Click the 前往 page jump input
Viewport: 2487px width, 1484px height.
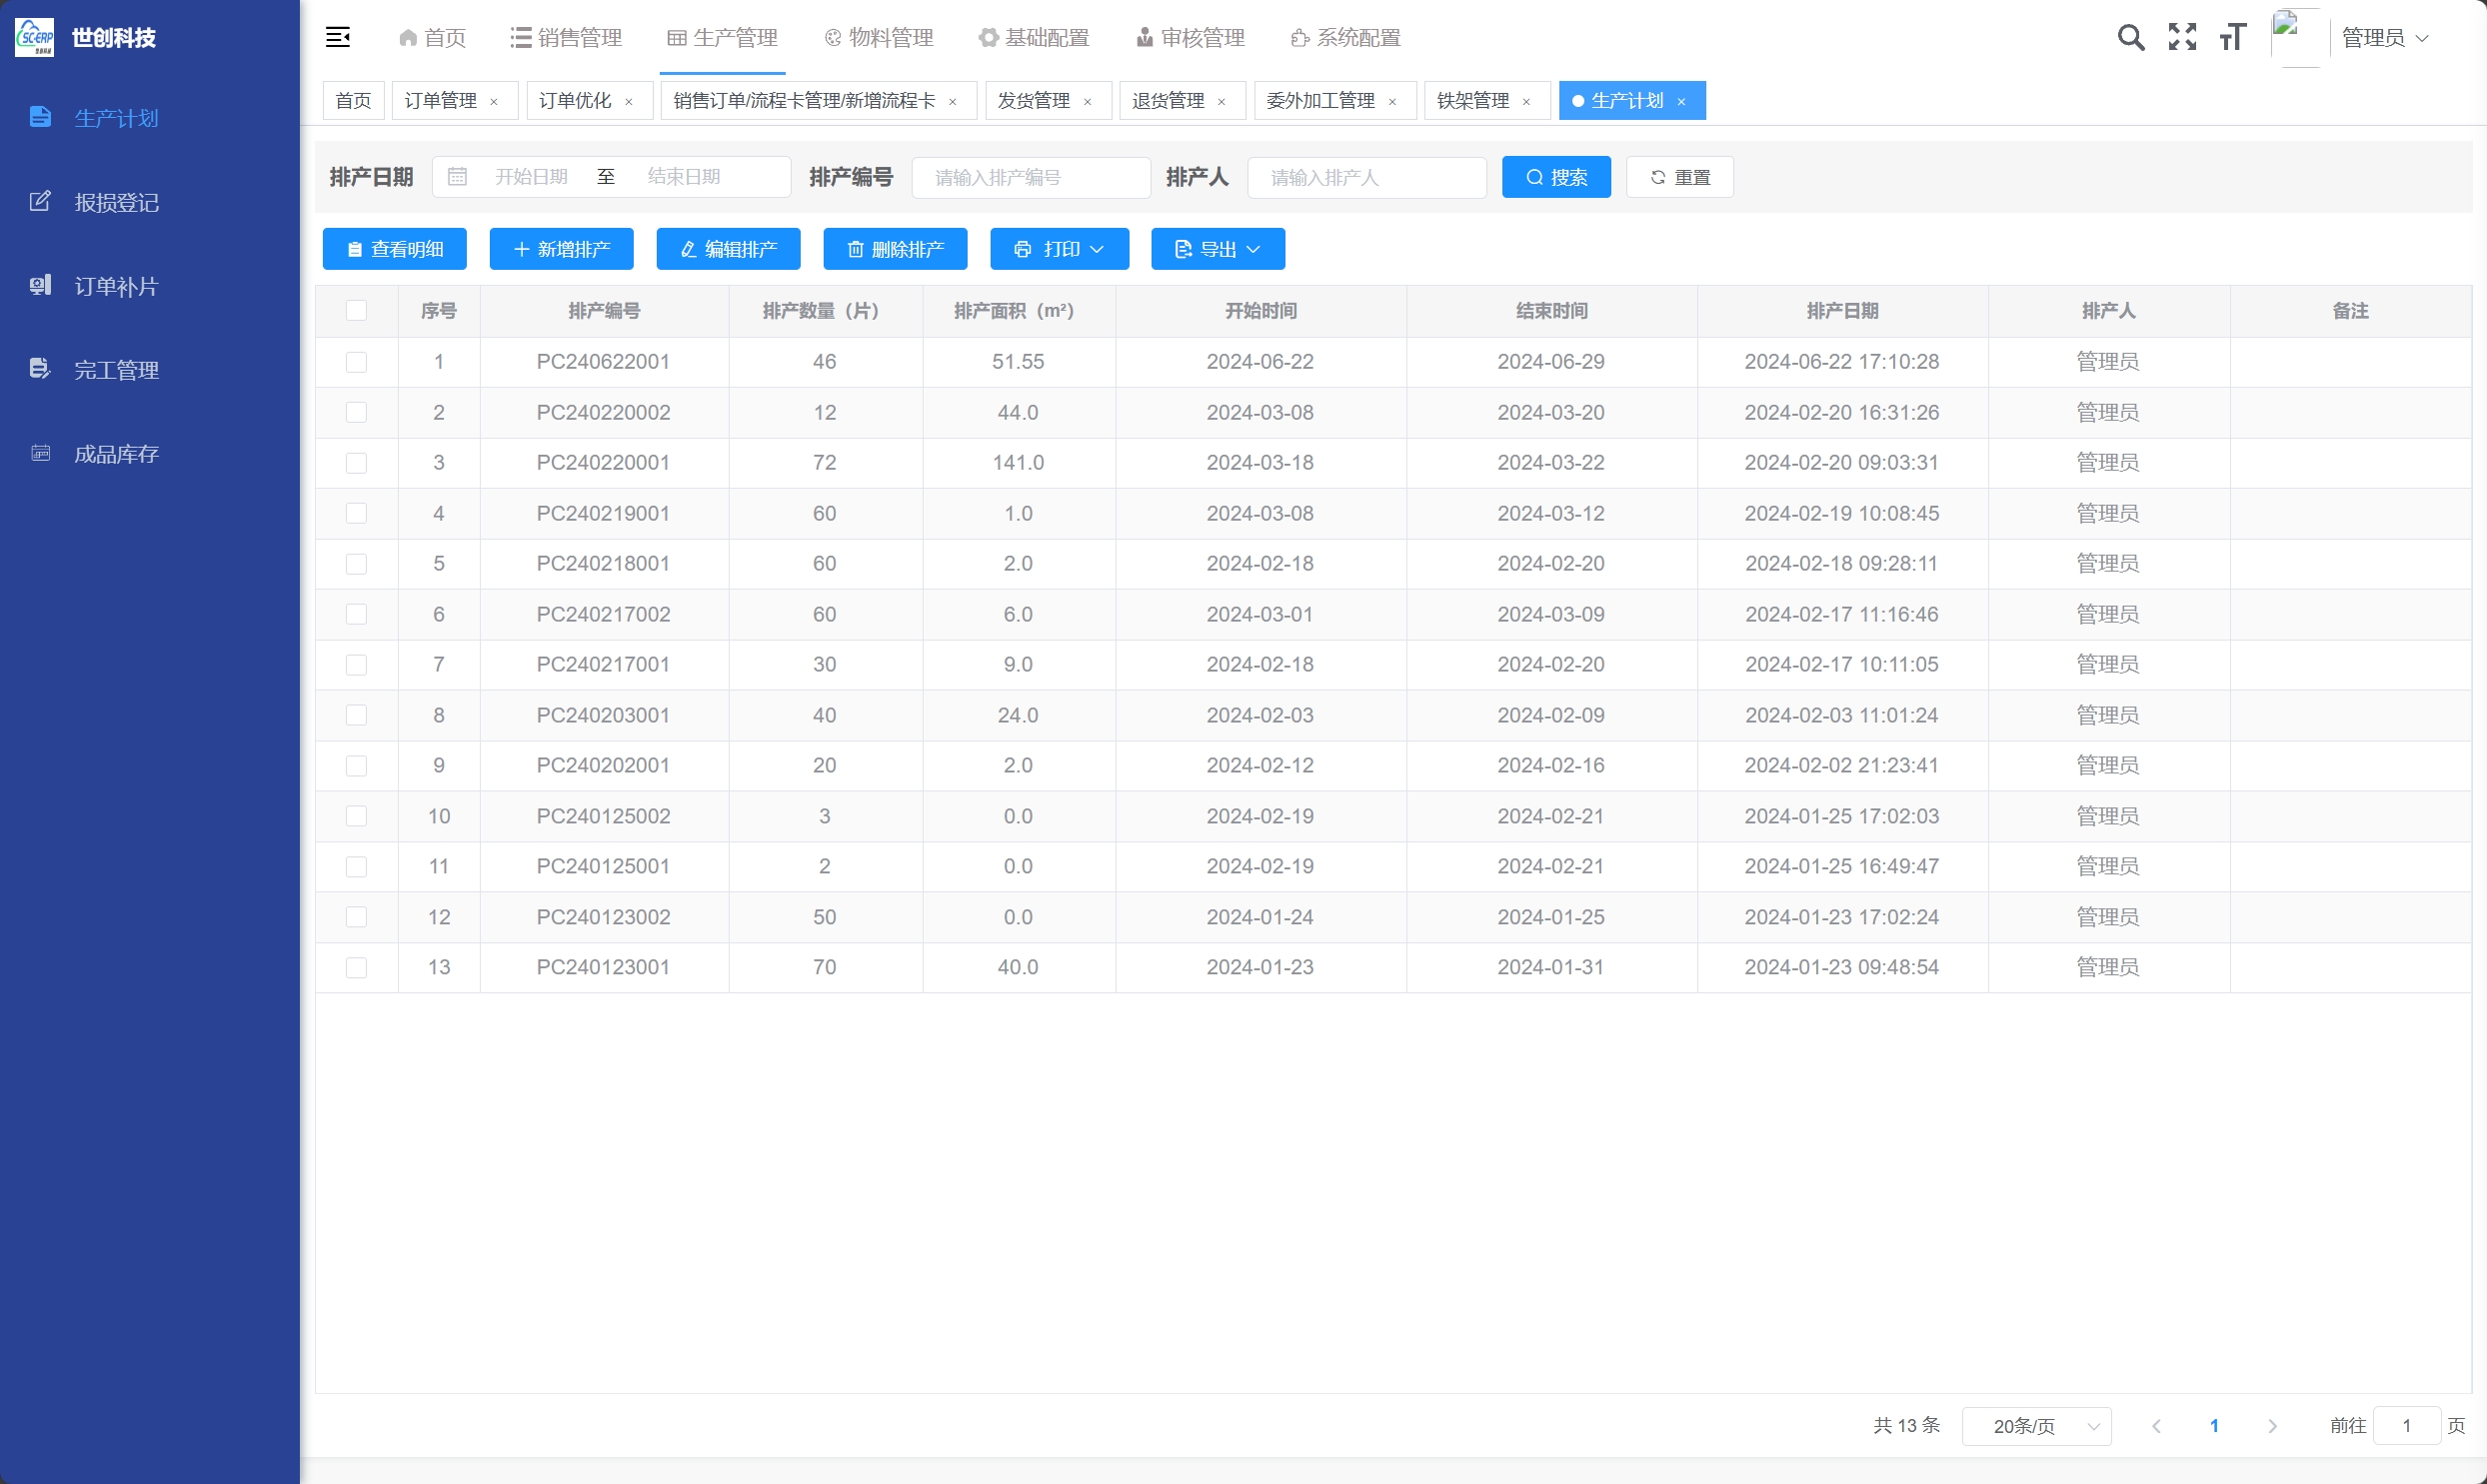(x=2407, y=1426)
